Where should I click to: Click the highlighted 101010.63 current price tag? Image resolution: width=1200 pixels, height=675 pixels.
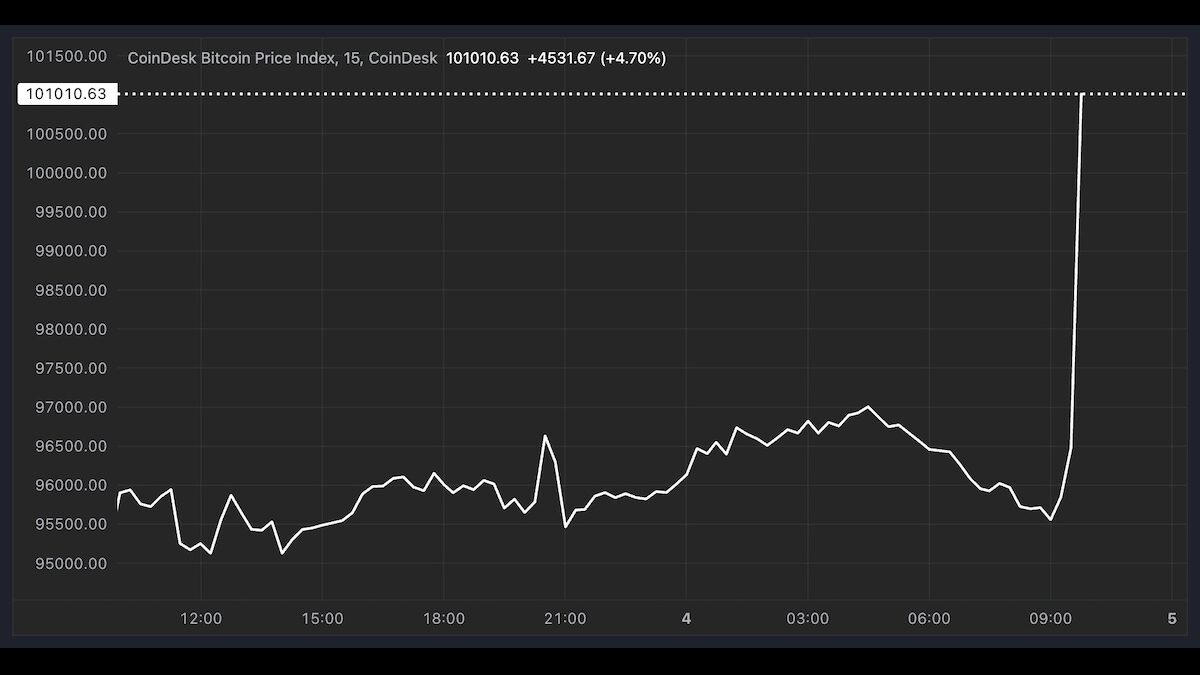(67, 94)
